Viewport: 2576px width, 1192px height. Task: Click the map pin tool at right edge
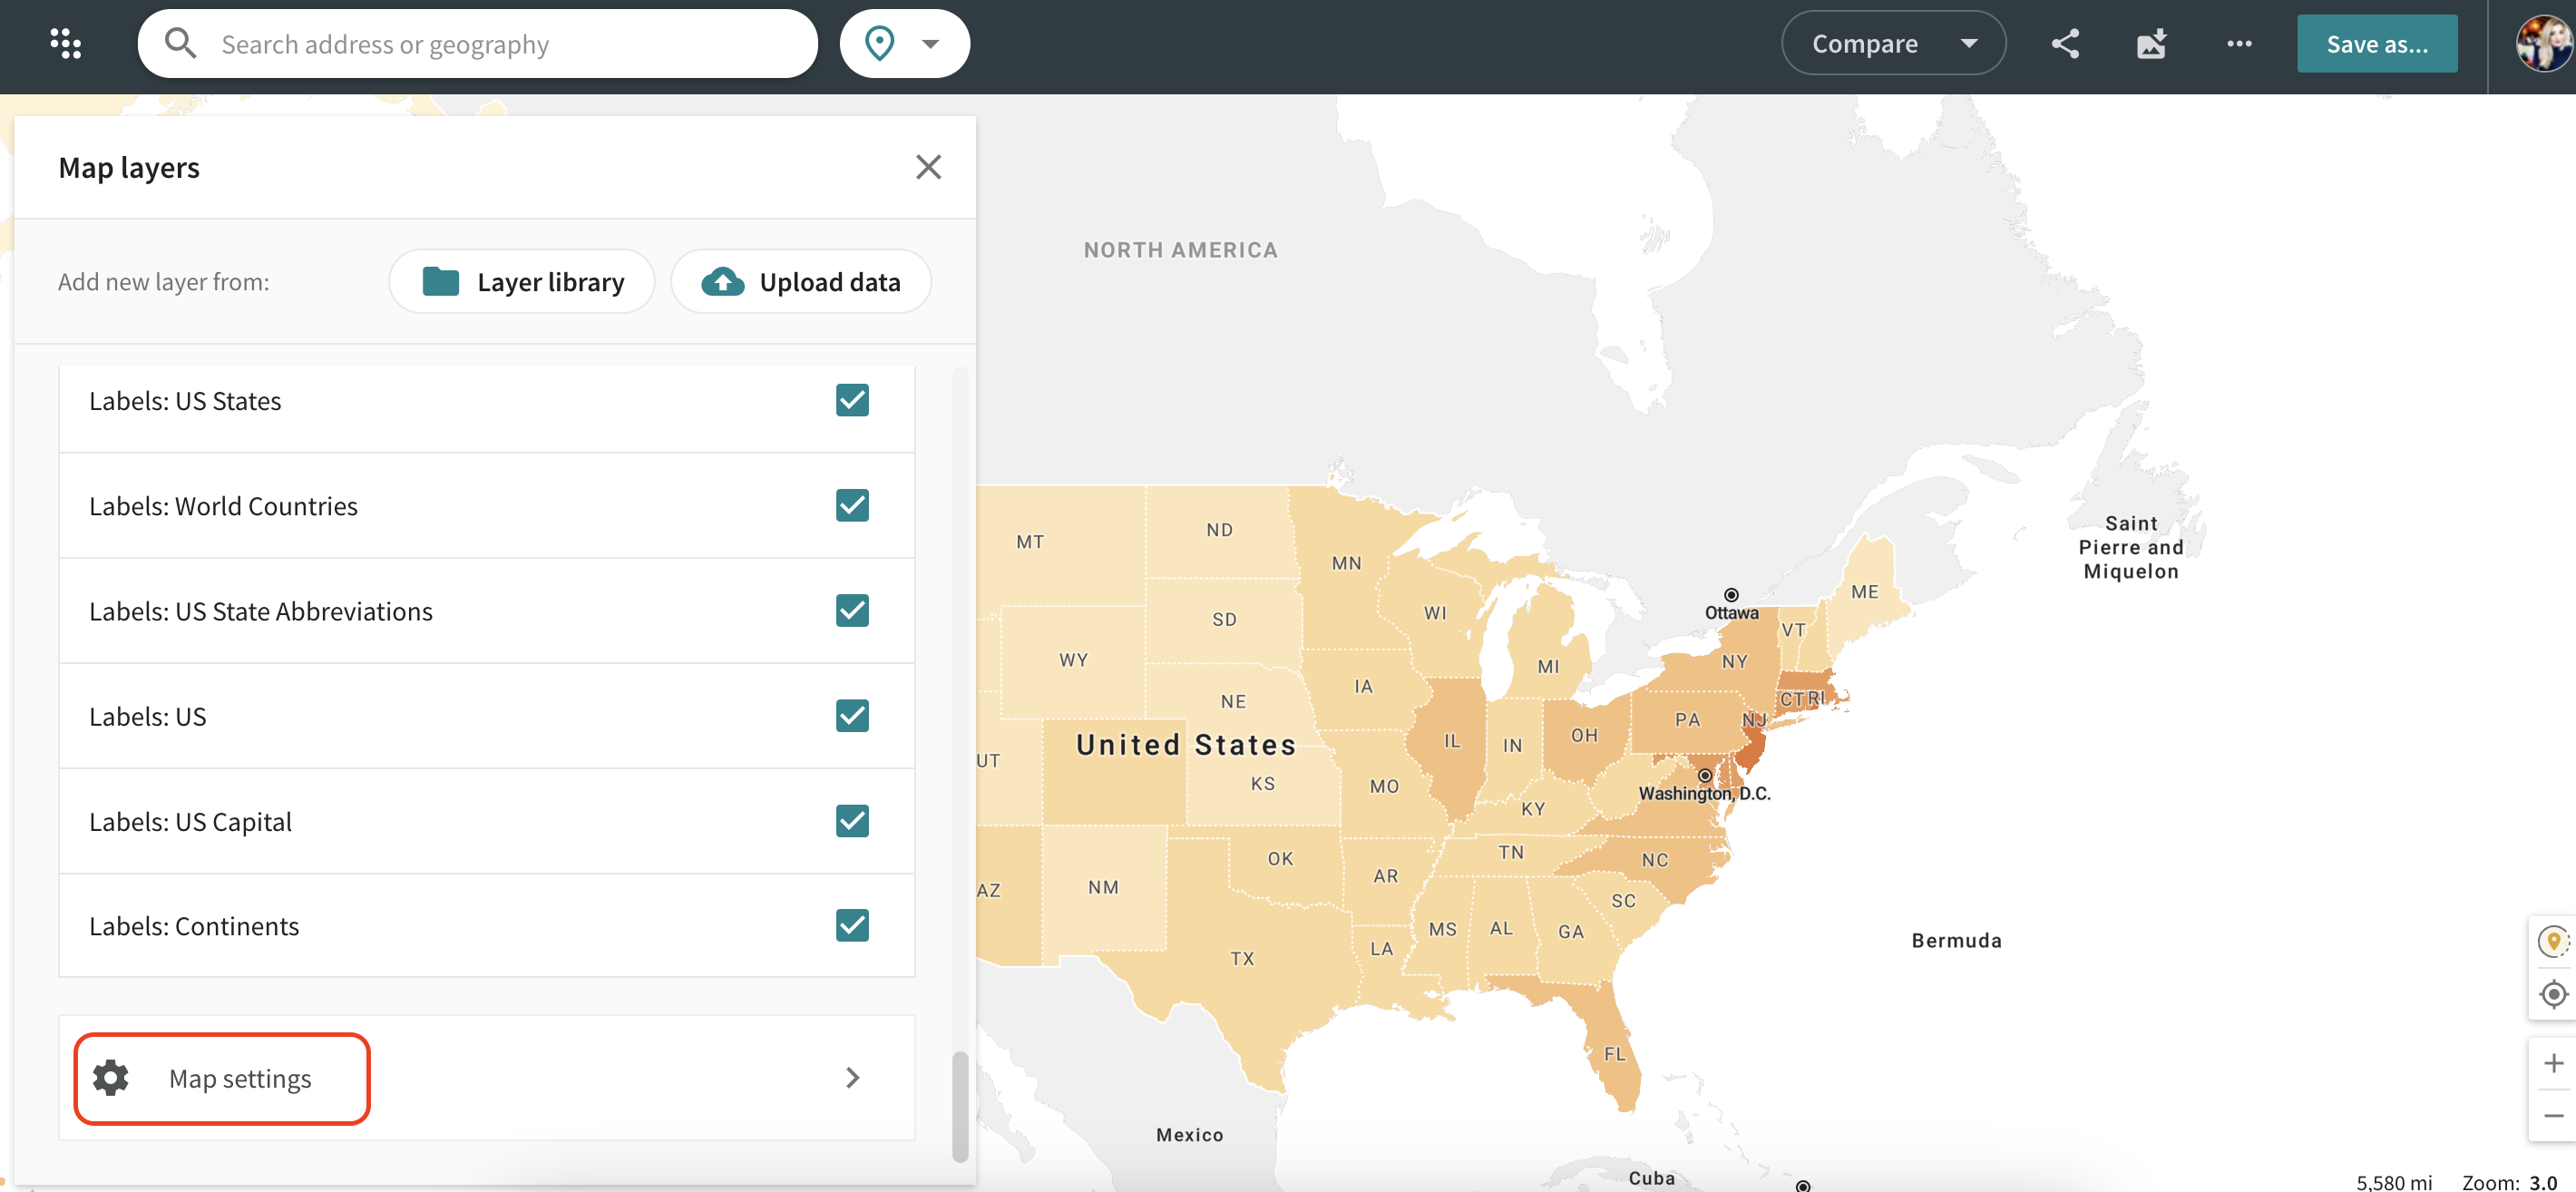pos(2553,941)
